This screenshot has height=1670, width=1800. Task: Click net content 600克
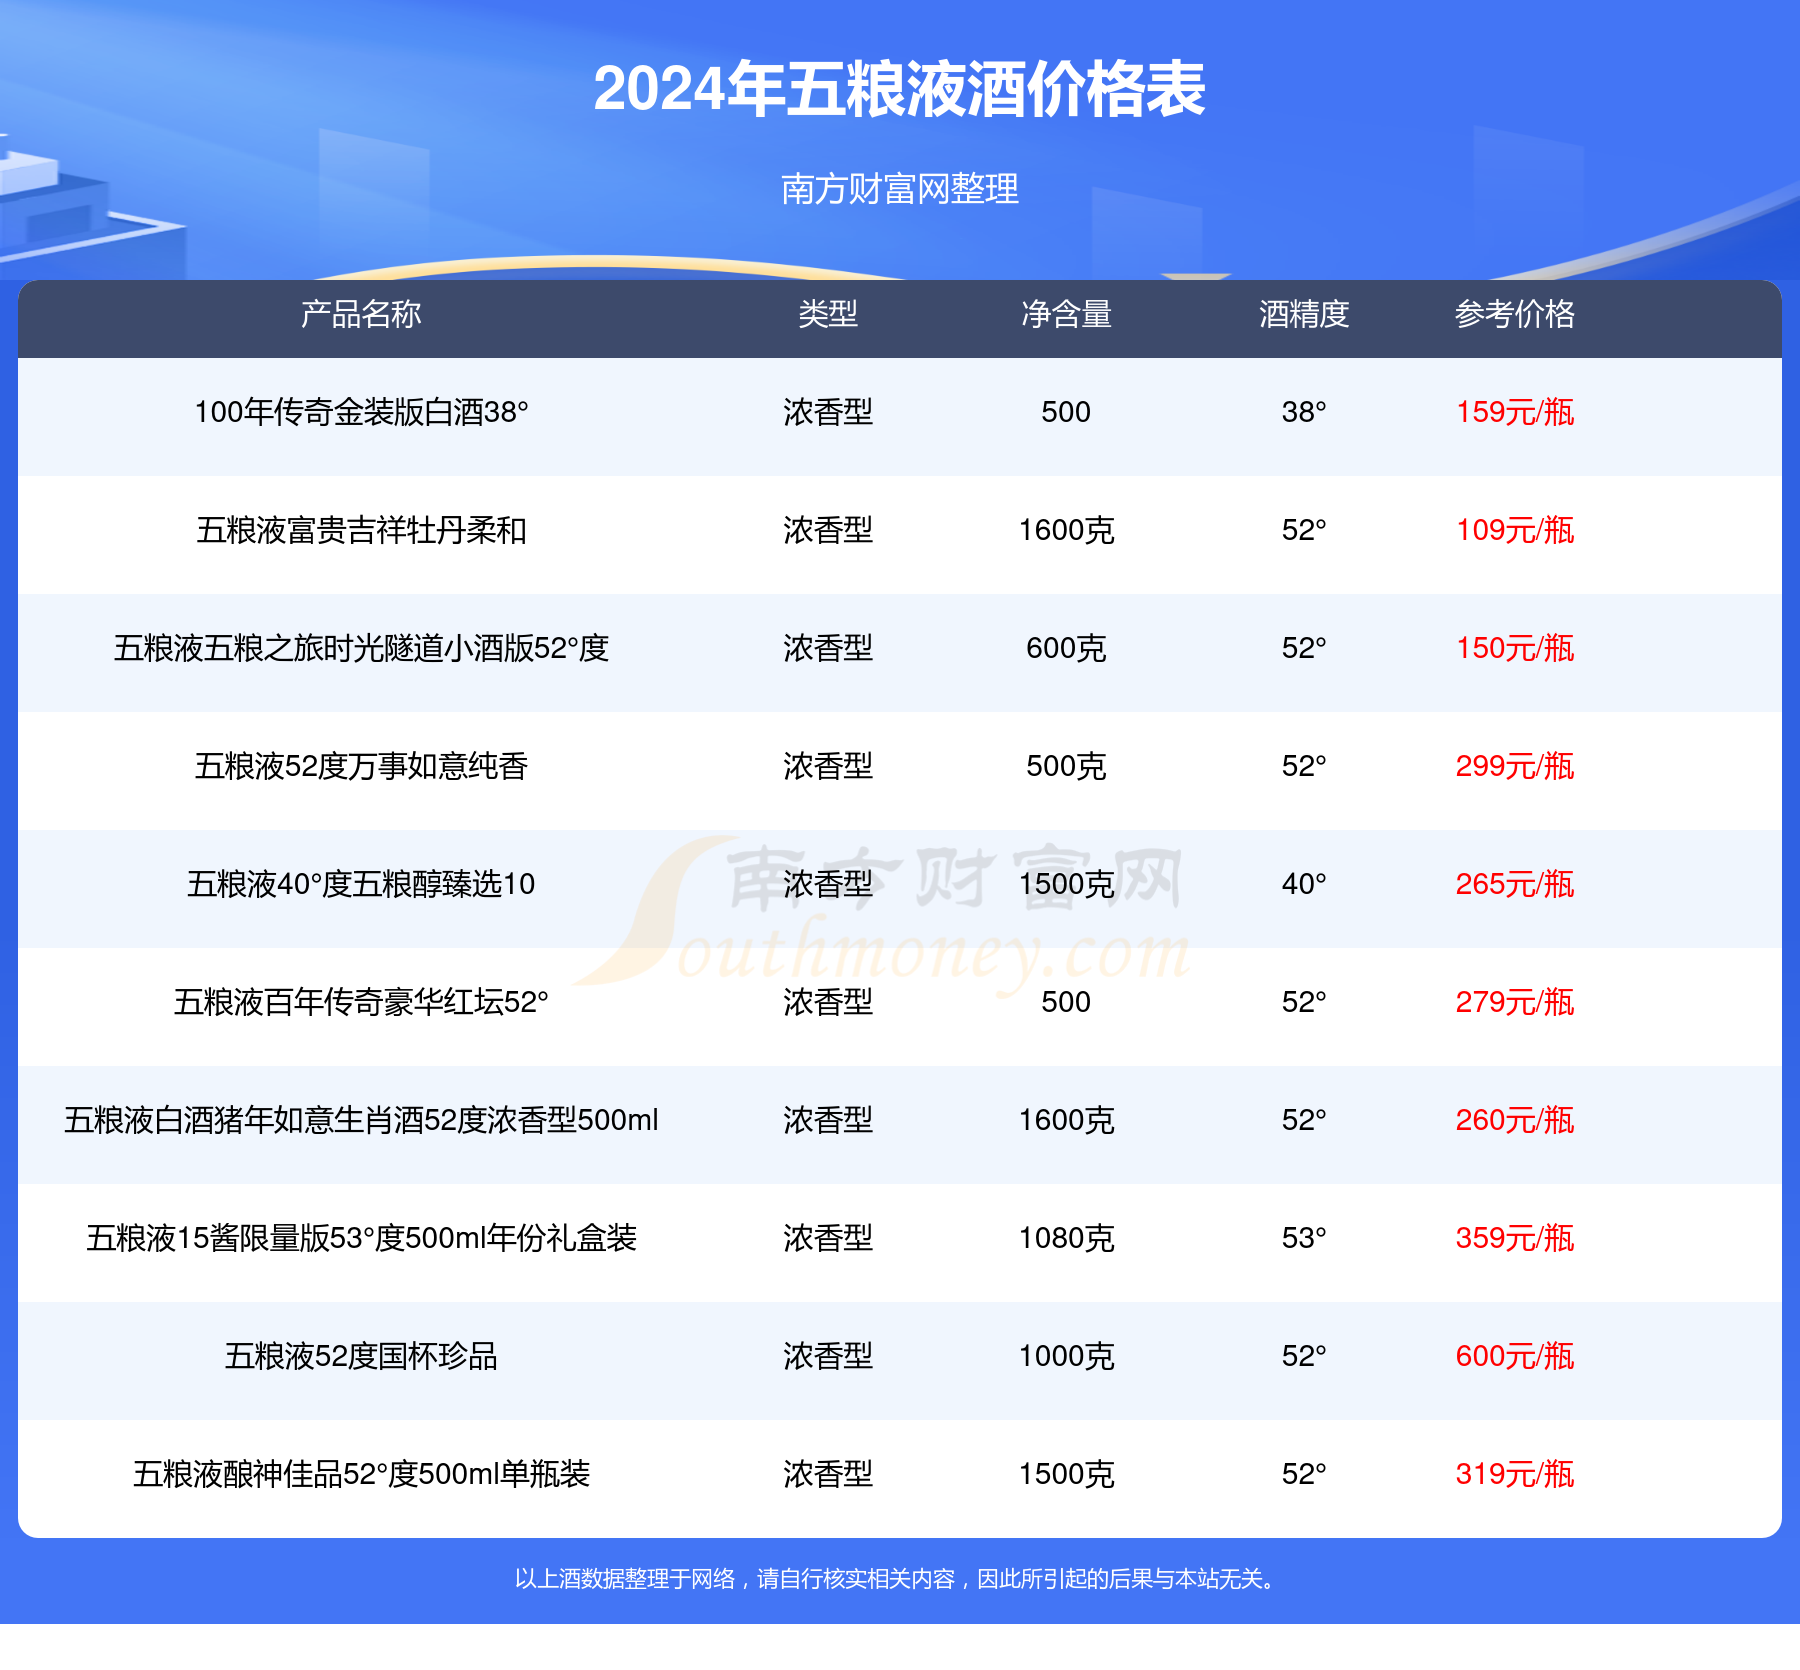(1066, 648)
